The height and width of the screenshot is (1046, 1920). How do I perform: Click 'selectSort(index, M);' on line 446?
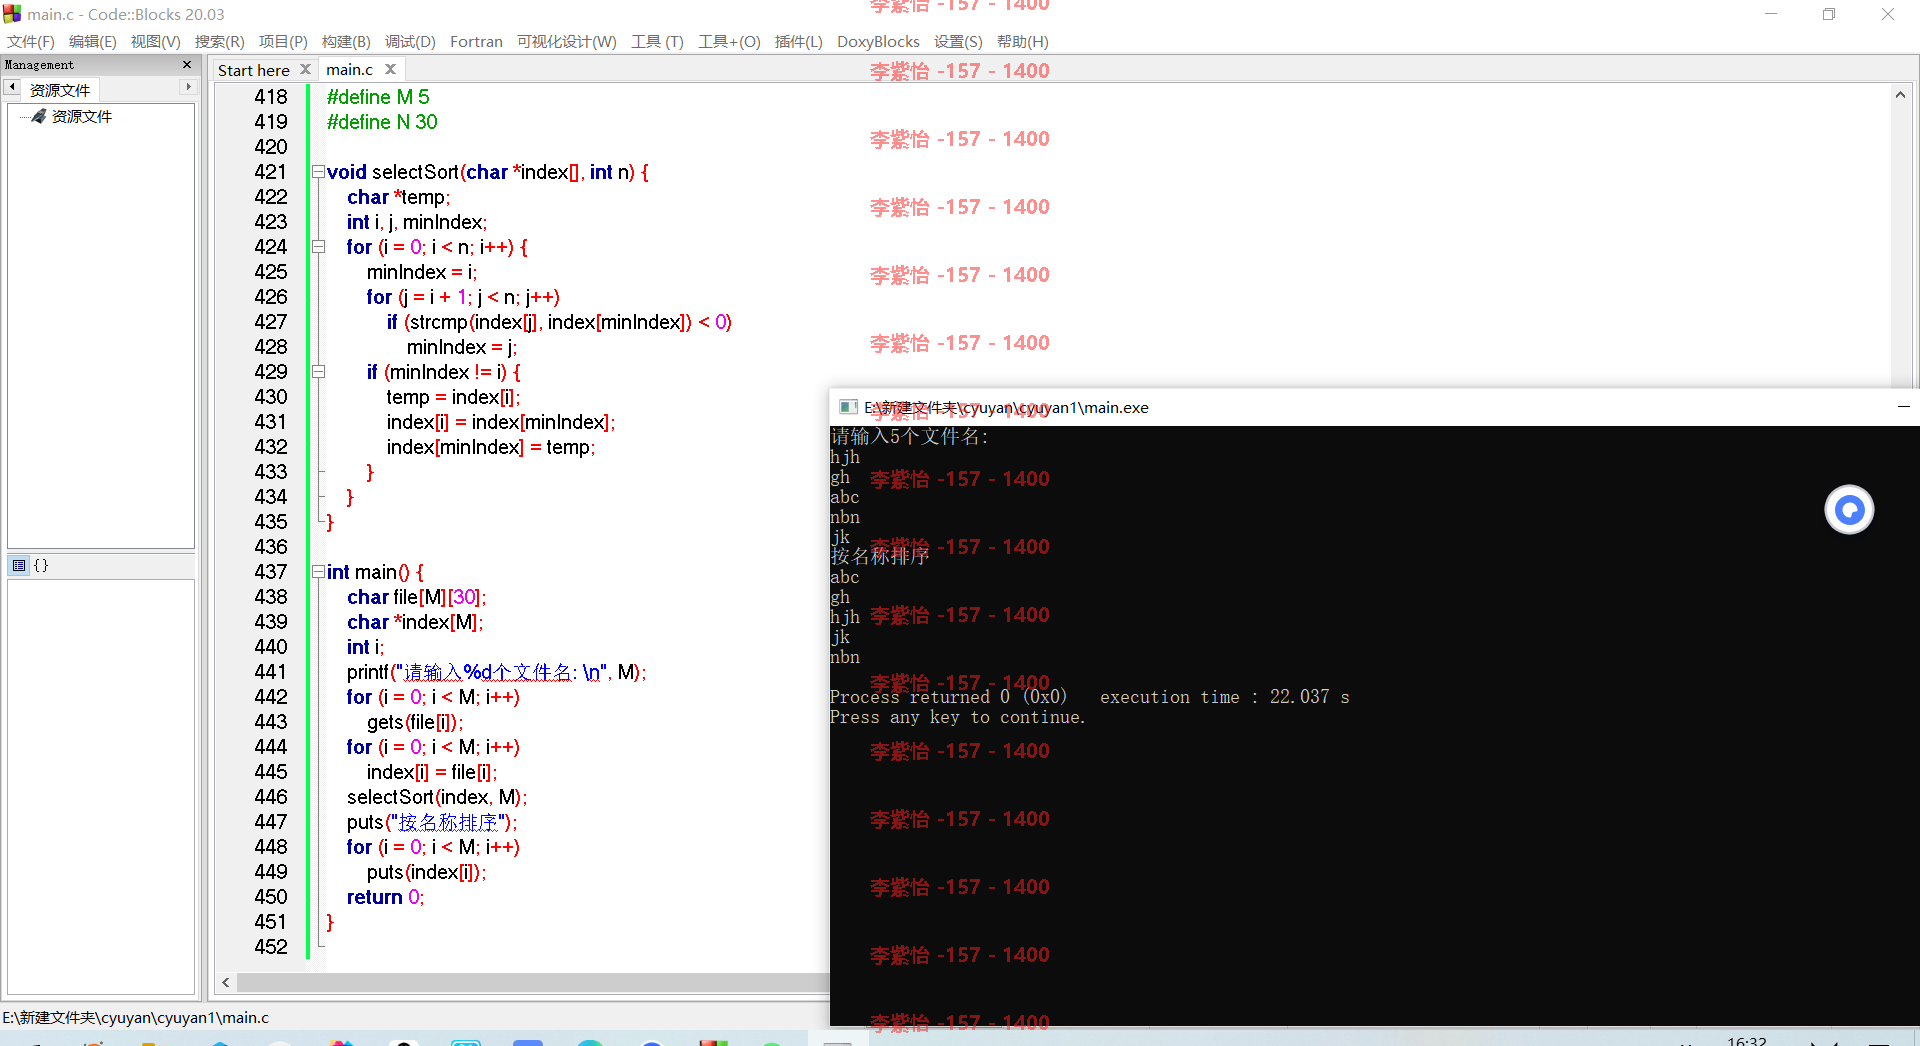pyautogui.click(x=437, y=797)
